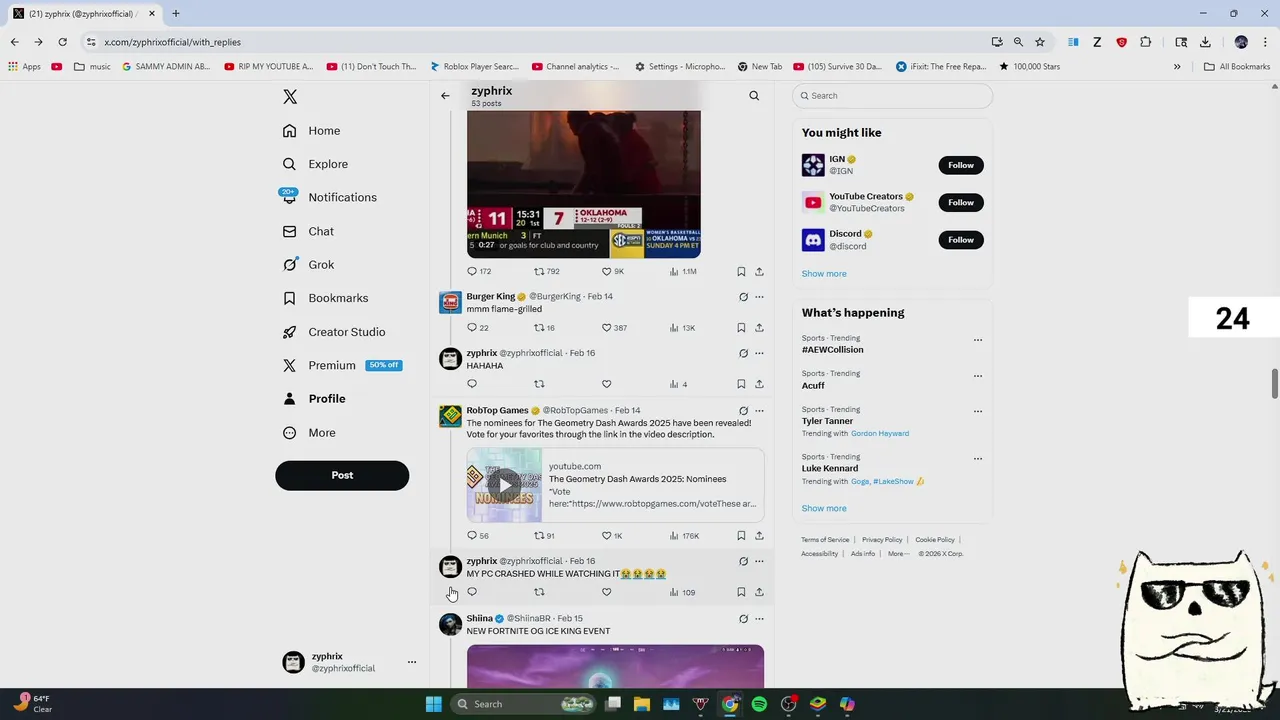
Task: Click the Windows Start button
Action: tap(433, 704)
